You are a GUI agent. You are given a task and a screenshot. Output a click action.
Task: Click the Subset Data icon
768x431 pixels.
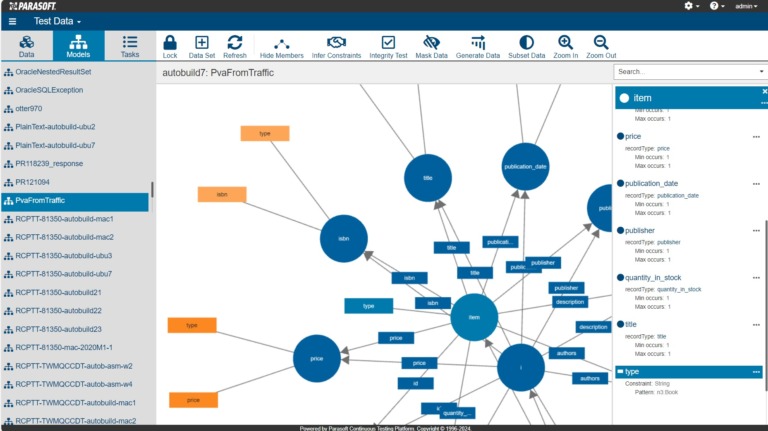526,43
